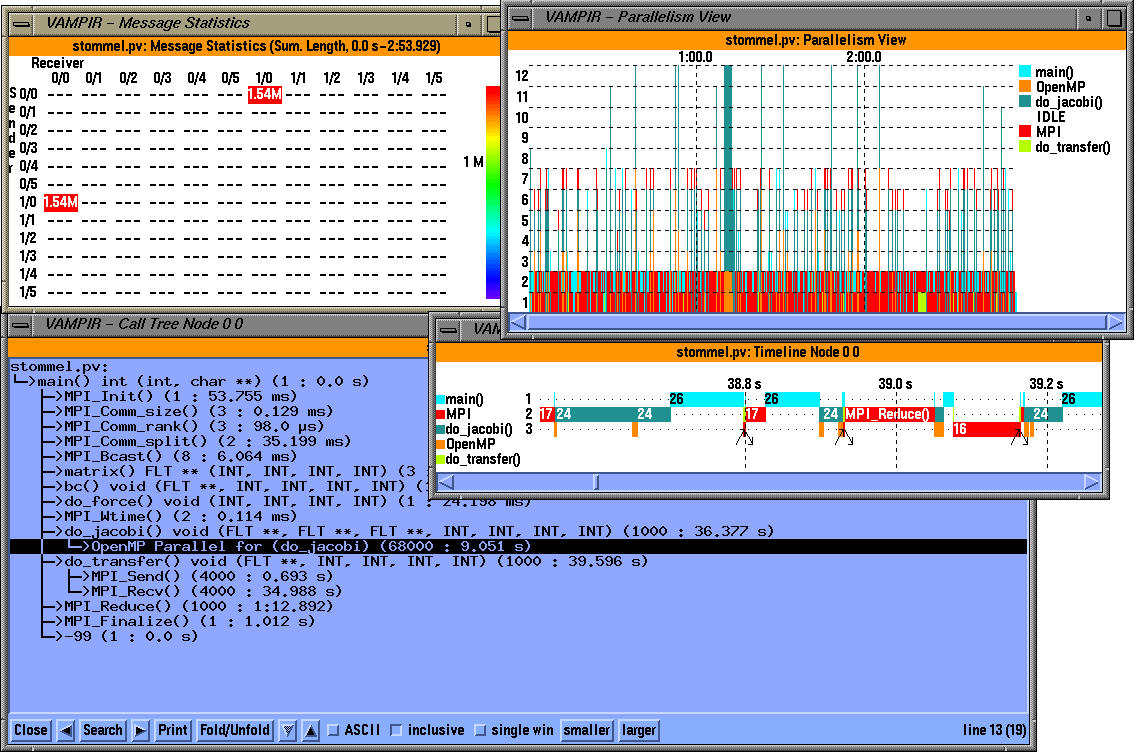Click OpenMP orange swatch in Parallelism legend
The image size is (1134, 752).
(1025, 87)
